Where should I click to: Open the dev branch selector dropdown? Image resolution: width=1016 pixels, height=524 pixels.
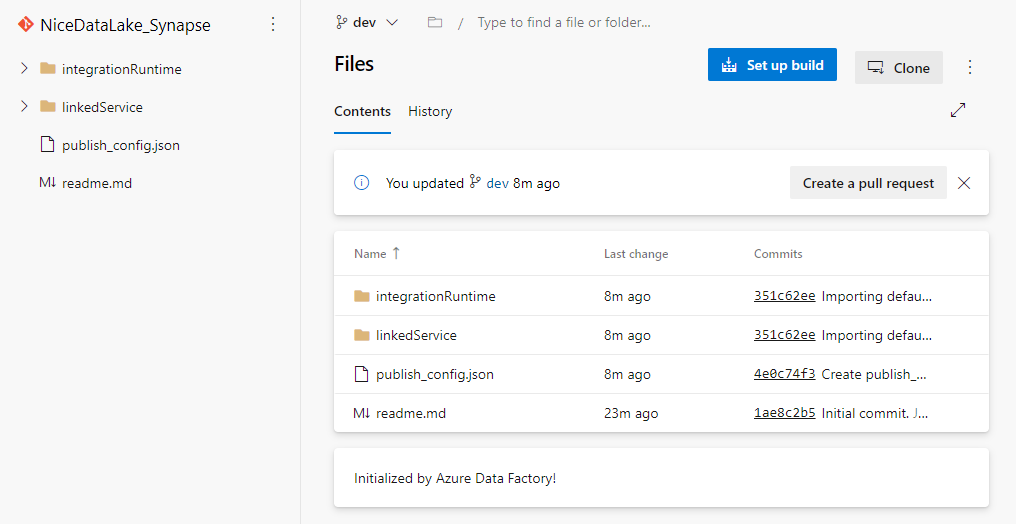tap(367, 23)
